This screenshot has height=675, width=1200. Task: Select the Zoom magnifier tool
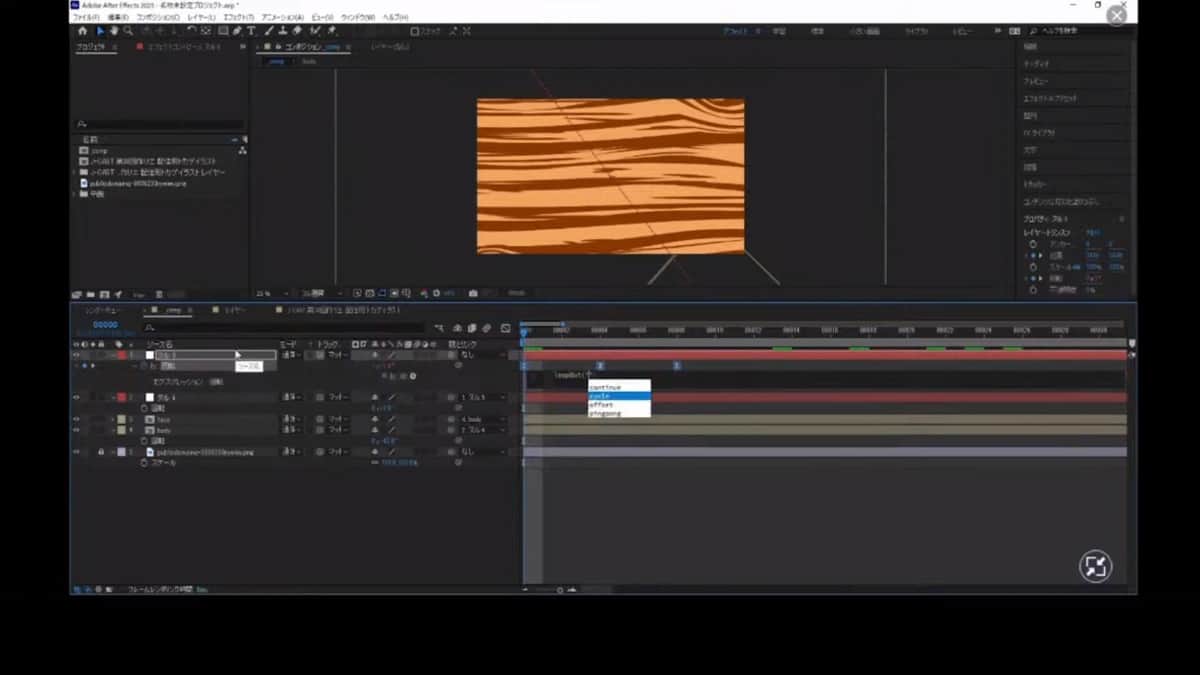[128, 31]
